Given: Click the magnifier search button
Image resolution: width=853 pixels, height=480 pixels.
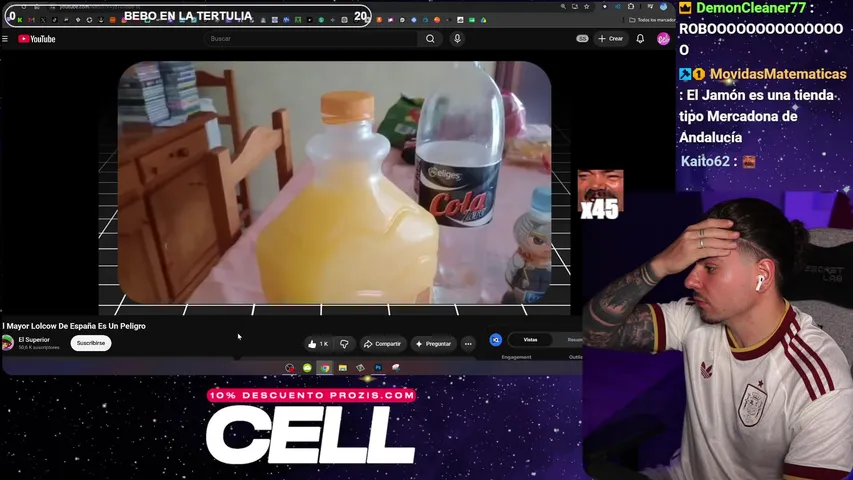Looking at the screenshot, I should (430, 39).
